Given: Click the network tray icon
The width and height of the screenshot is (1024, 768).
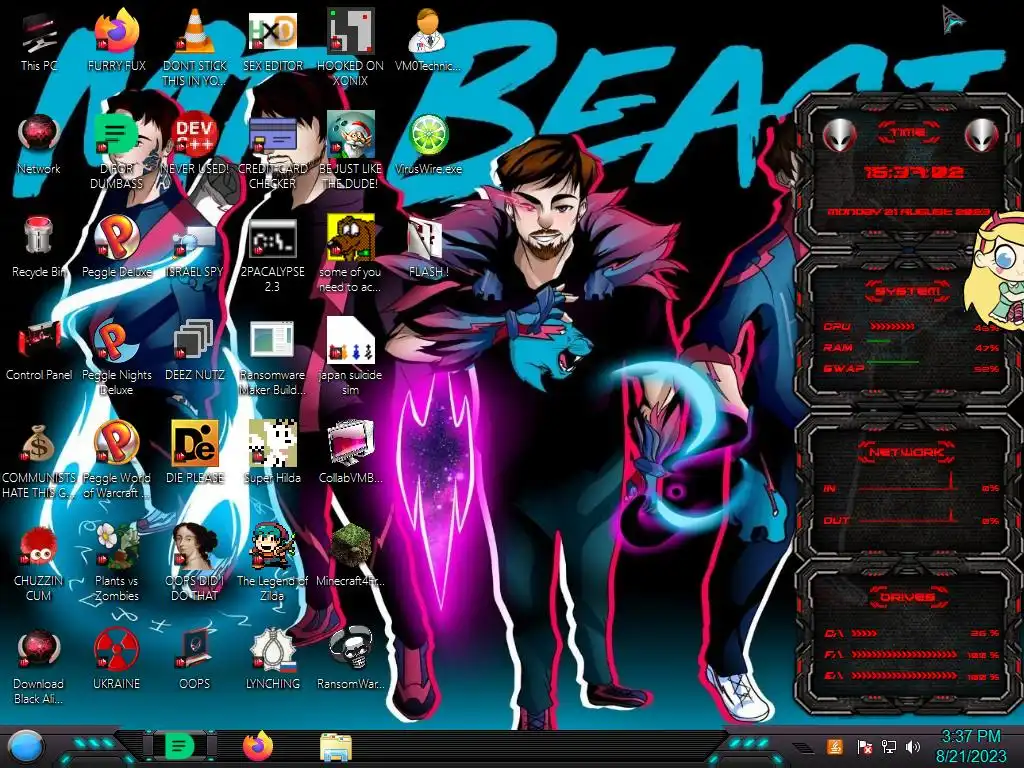Looking at the screenshot, I should [x=889, y=746].
